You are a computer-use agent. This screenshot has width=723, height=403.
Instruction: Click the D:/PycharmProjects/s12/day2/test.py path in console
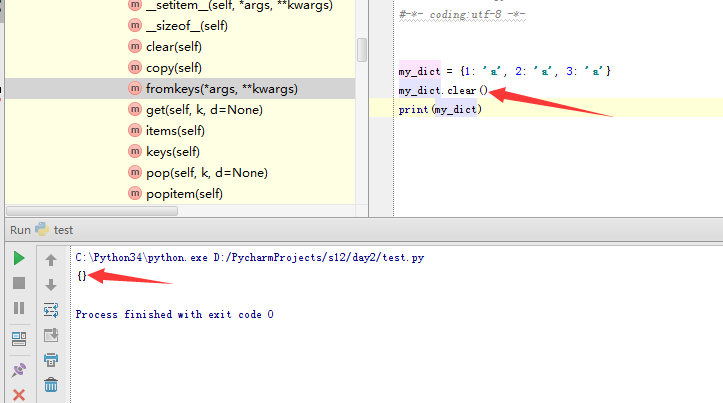[x=319, y=258]
